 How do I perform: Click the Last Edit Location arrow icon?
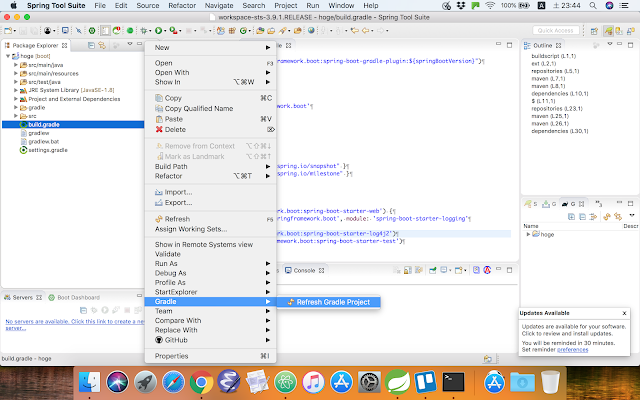(354, 31)
